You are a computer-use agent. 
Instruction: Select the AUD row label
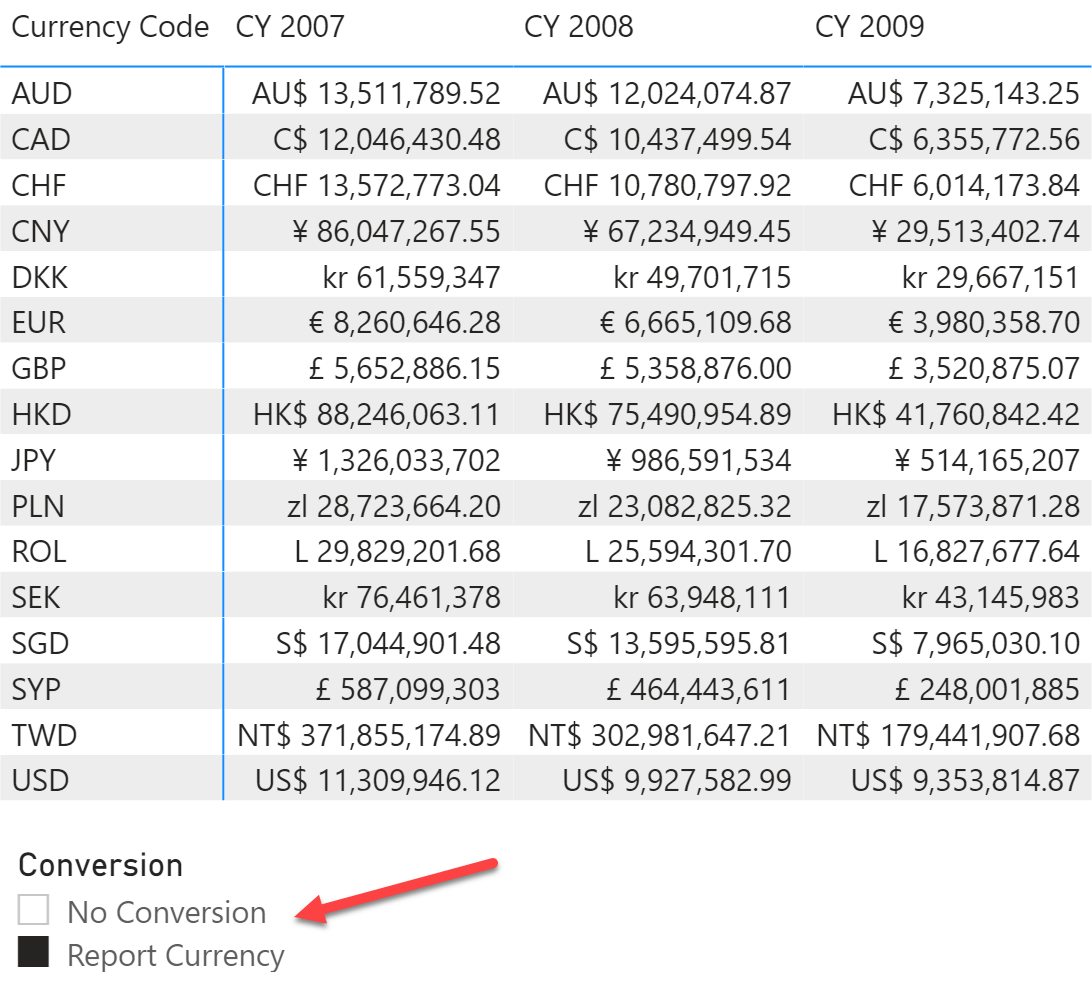coord(42,93)
